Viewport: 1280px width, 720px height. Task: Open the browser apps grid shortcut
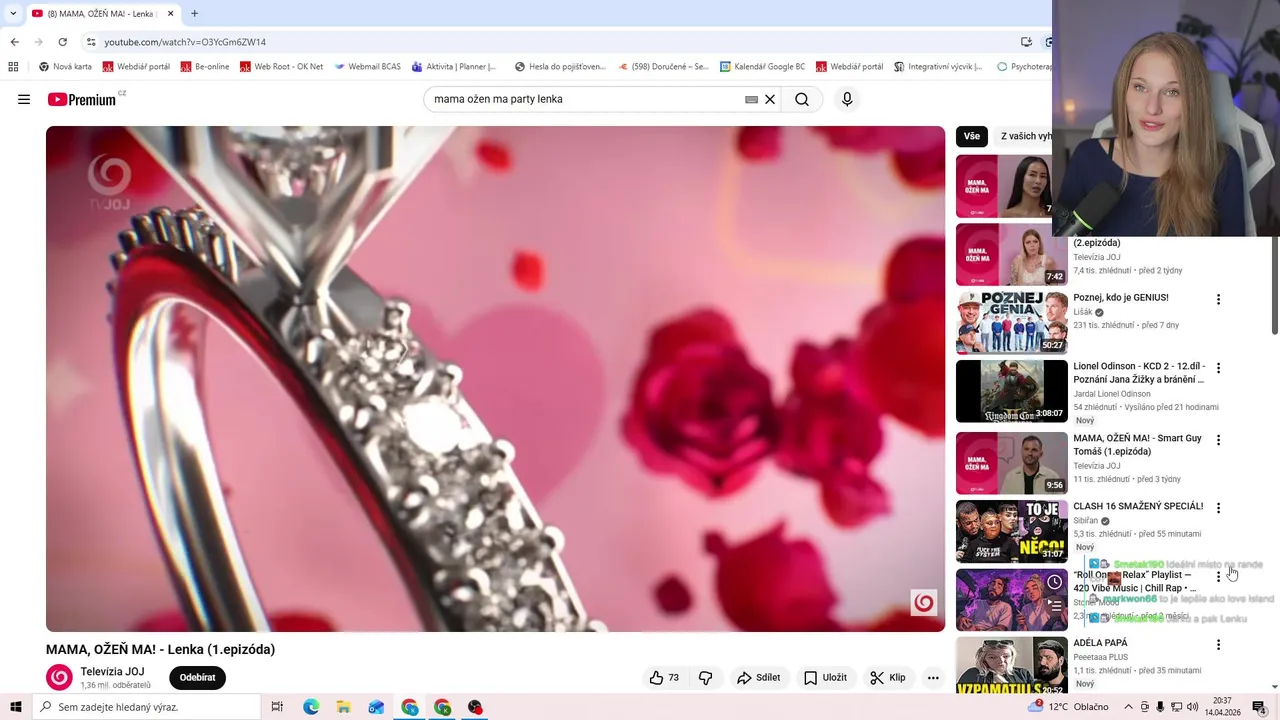pyautogui.click(x=13, y=67)
